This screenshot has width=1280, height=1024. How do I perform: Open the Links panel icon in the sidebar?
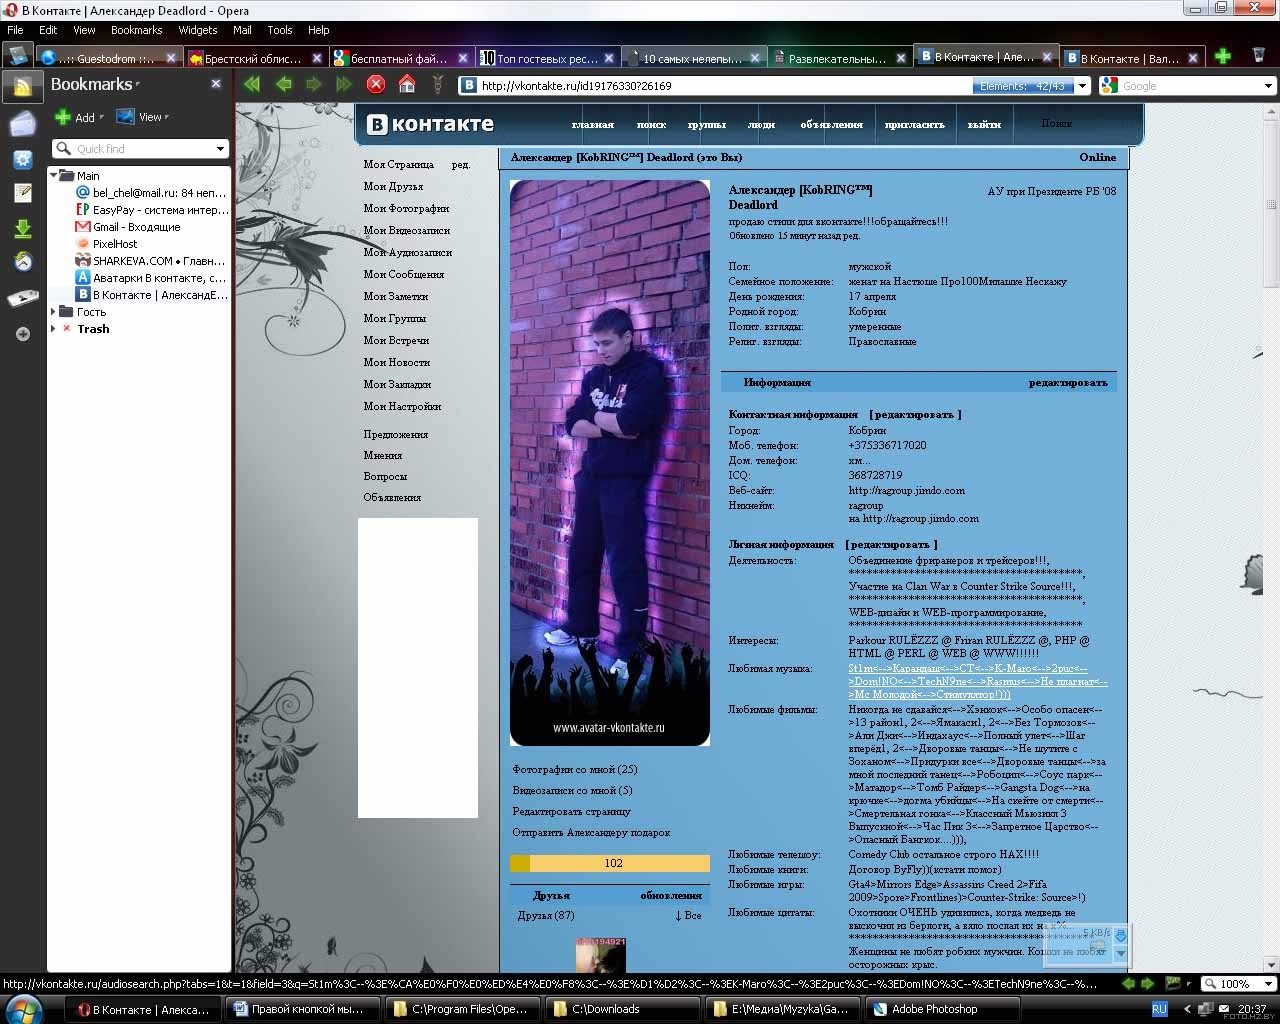[x=22, y=298]
